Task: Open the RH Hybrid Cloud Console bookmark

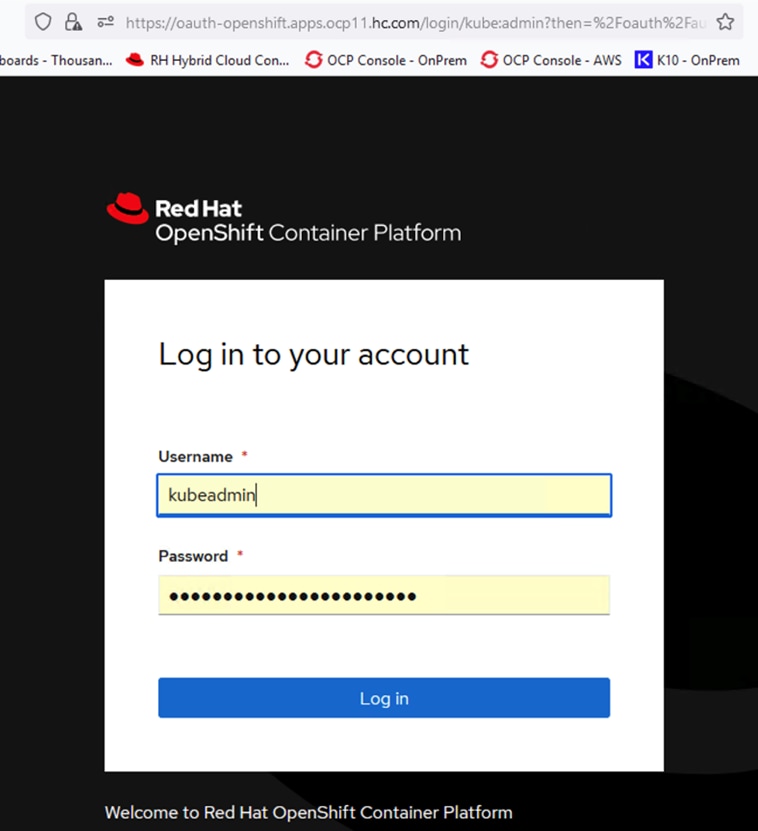Action: click(207, 60)
